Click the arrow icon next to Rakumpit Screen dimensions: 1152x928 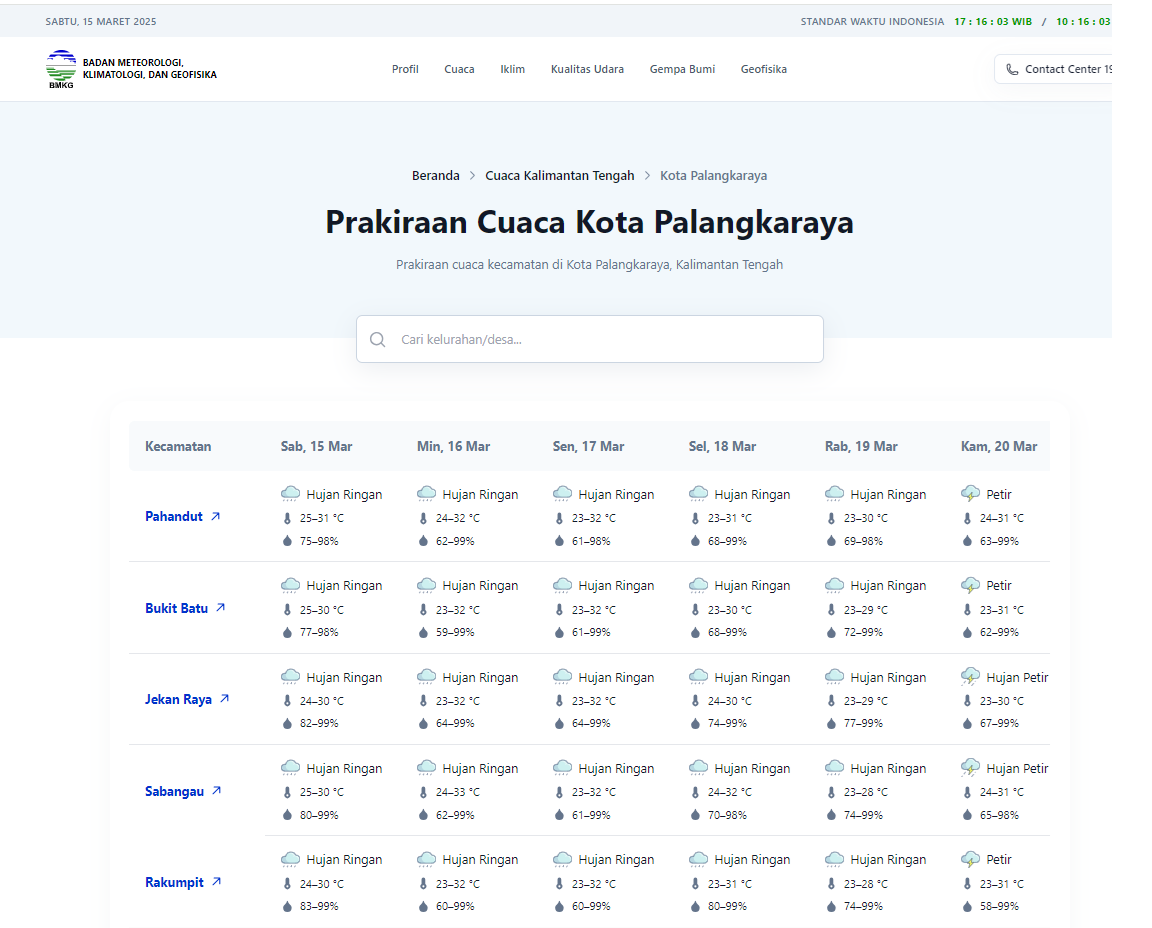(x=216, y=882)
